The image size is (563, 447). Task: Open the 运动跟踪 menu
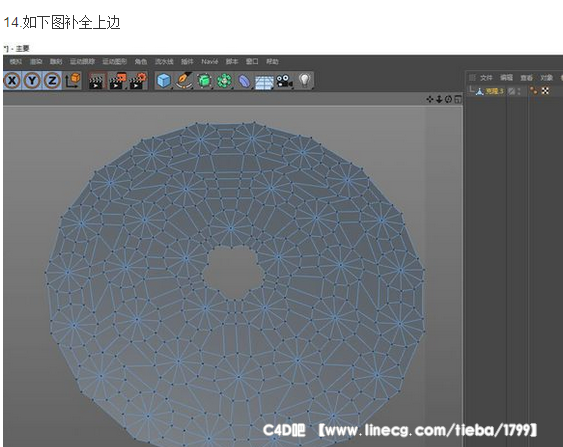coord(82,62)
